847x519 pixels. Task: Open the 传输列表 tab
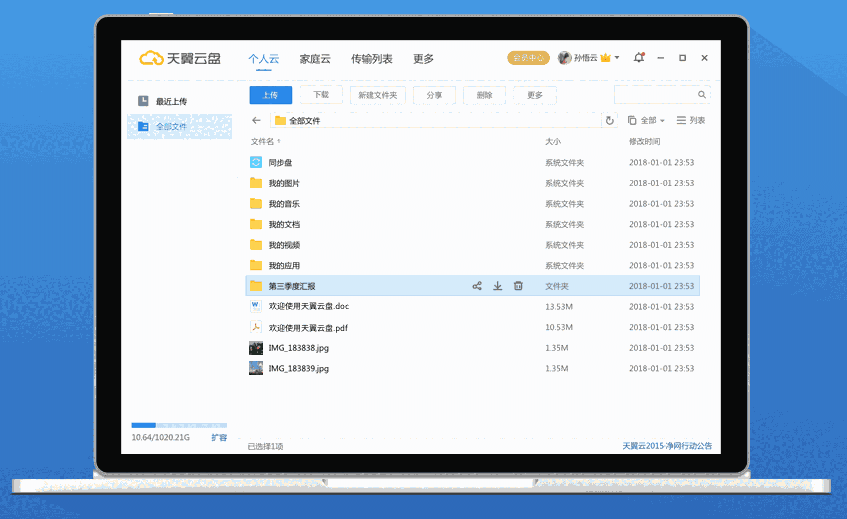[x=372, y=59]
